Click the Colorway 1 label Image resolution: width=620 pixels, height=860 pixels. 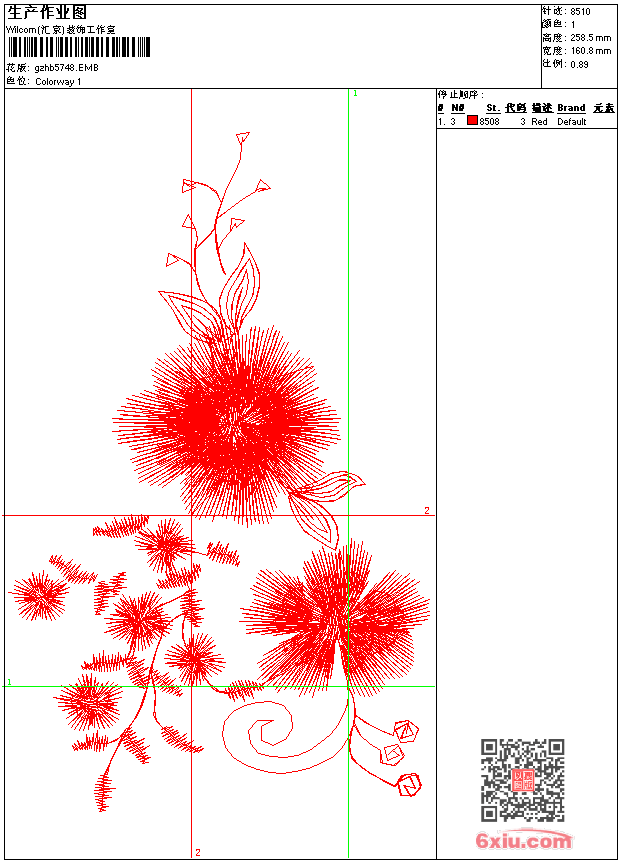(x=58, y=82)
